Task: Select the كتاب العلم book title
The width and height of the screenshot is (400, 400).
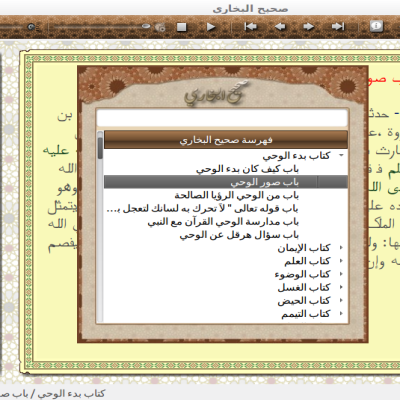Action: point(307,261)
